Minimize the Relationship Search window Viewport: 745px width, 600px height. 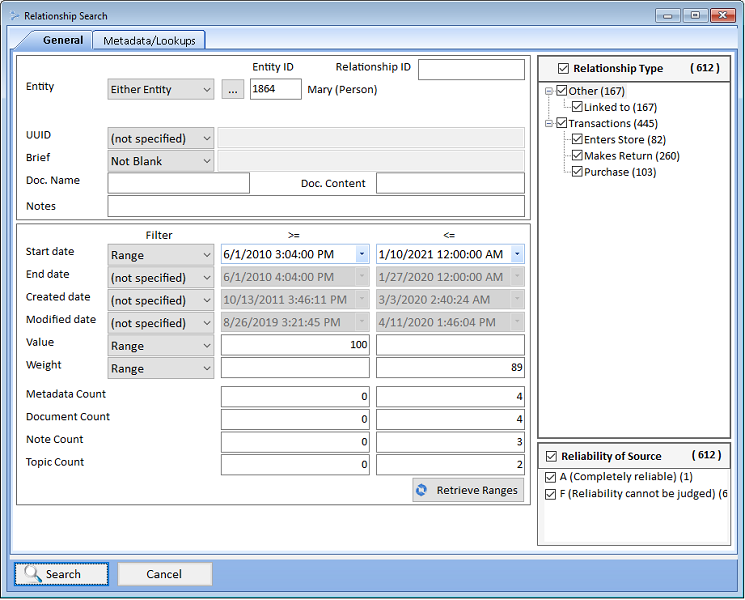pos(668,15)
